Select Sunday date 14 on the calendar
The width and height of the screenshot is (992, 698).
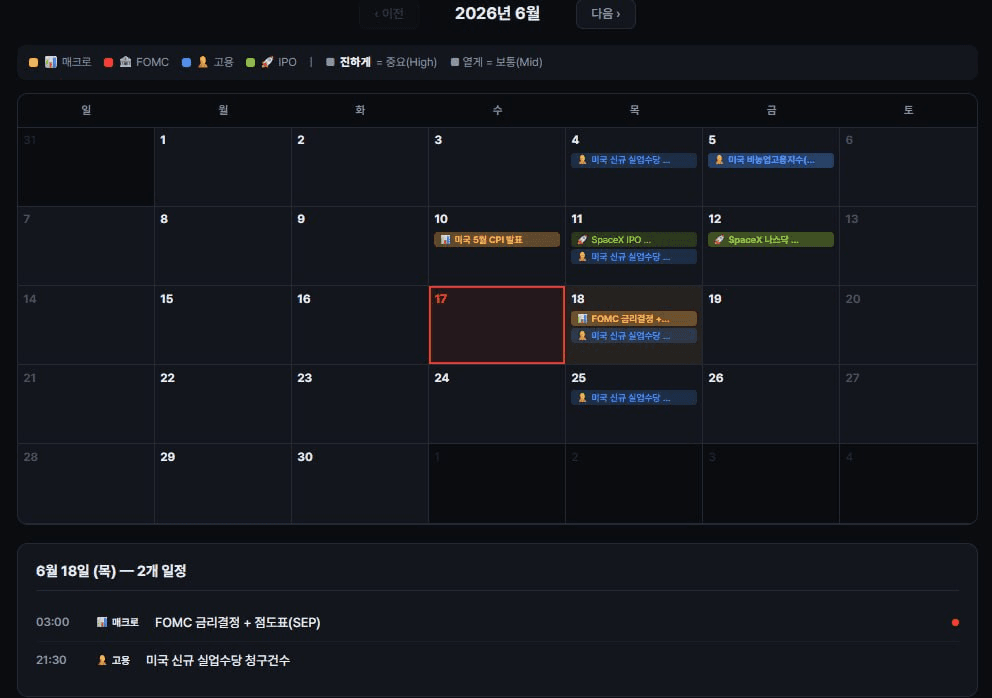point(86,325)
